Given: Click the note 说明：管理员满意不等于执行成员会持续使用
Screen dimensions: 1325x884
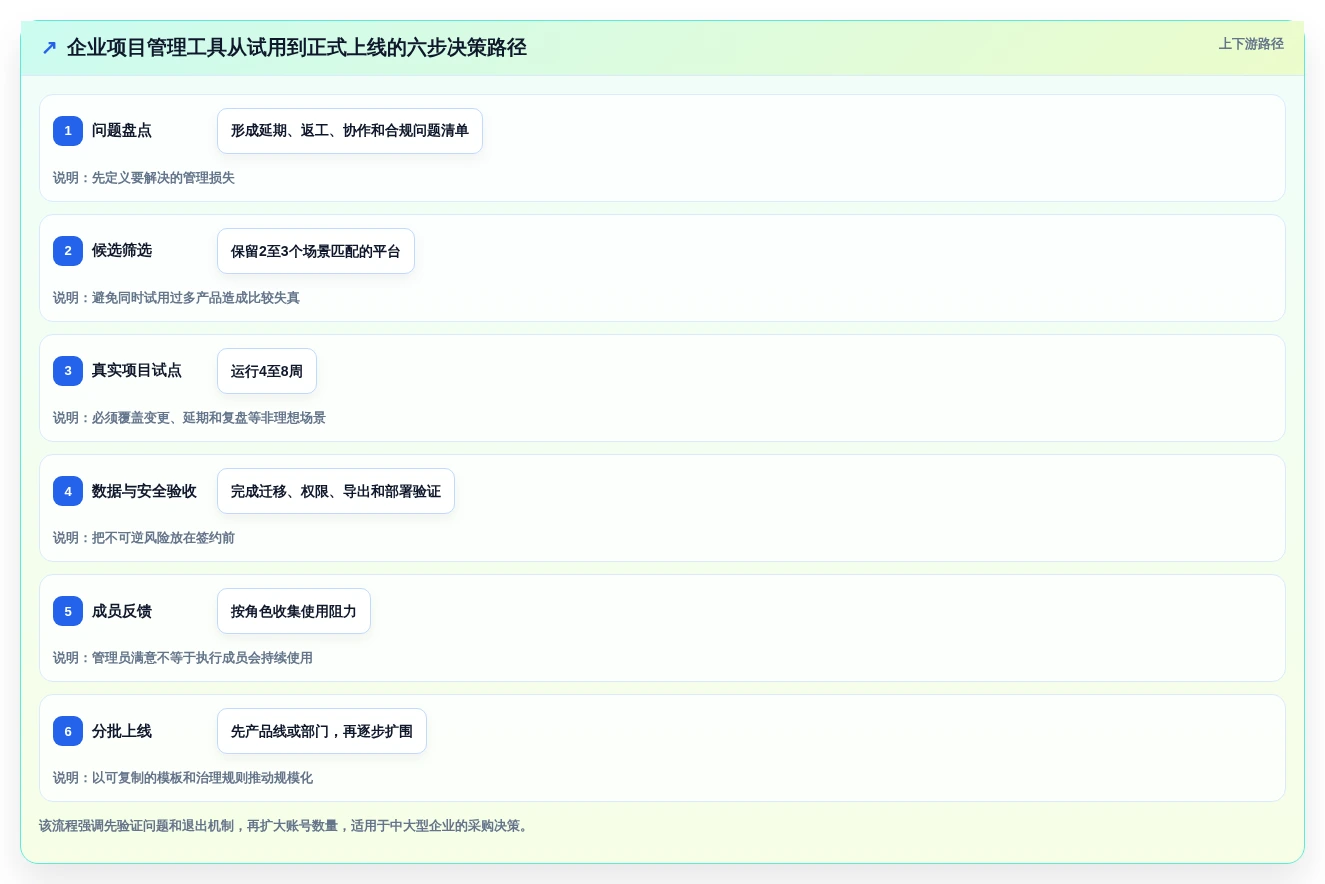Looking at the screenshot, I should [x=183, y=658].
